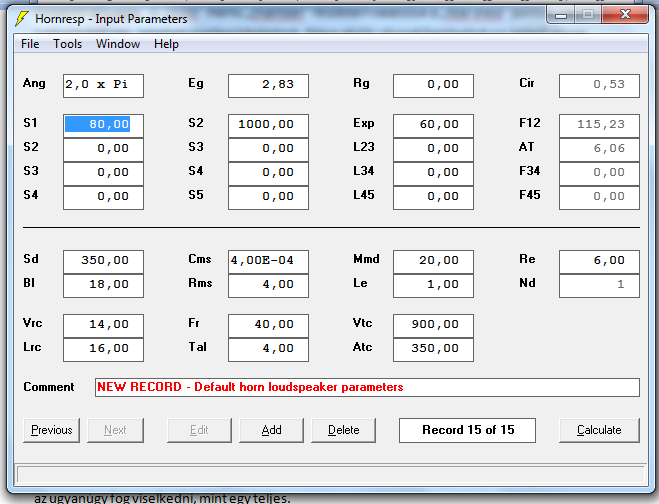The image size is (659, 504).
Task: Go to the Previous record
Action: pyautogui.click(x=51, y=430)
